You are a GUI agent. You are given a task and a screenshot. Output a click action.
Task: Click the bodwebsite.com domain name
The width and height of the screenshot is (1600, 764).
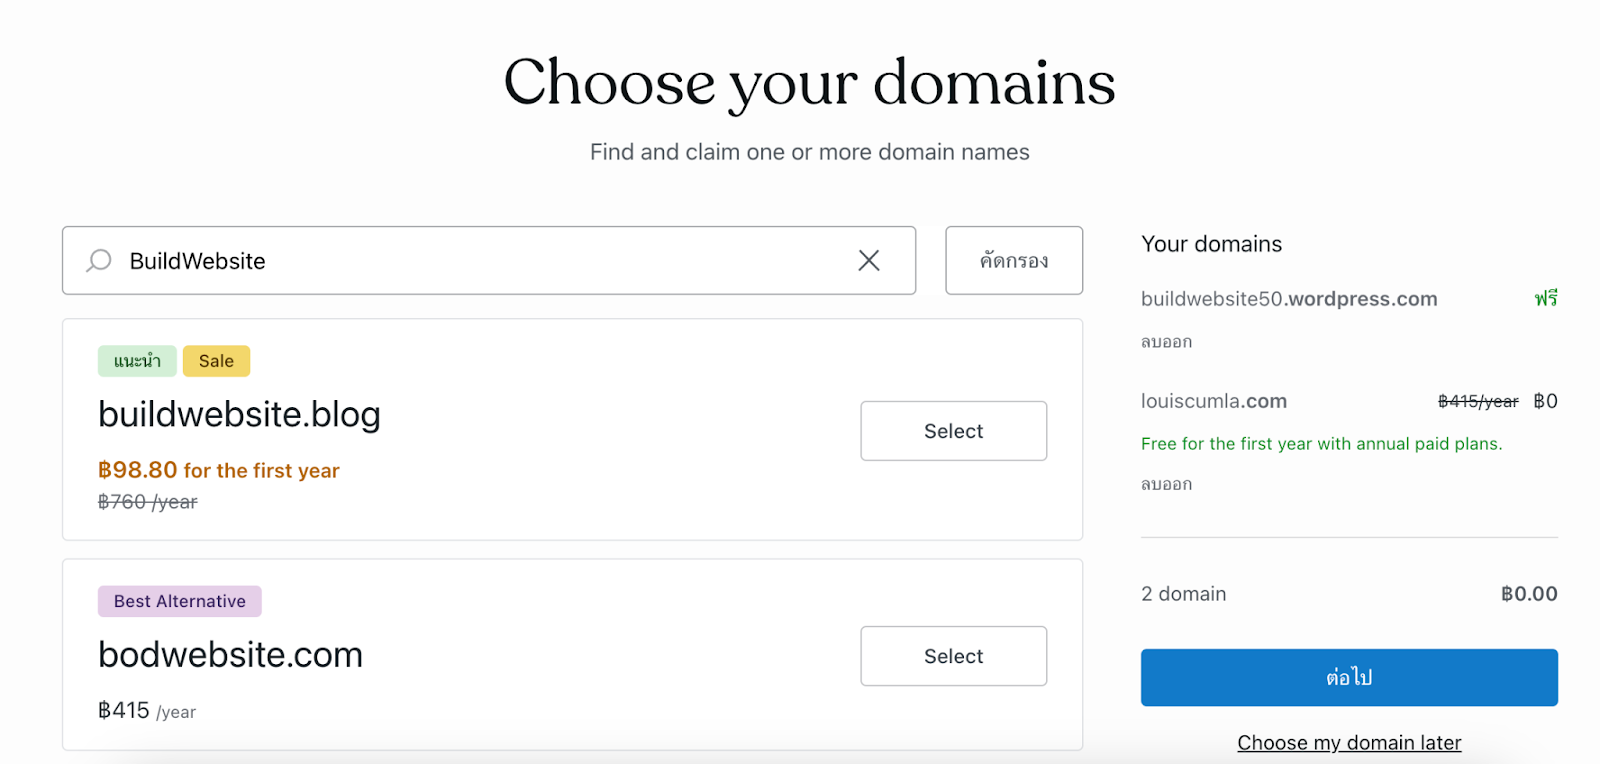click(x=230, y=655)
